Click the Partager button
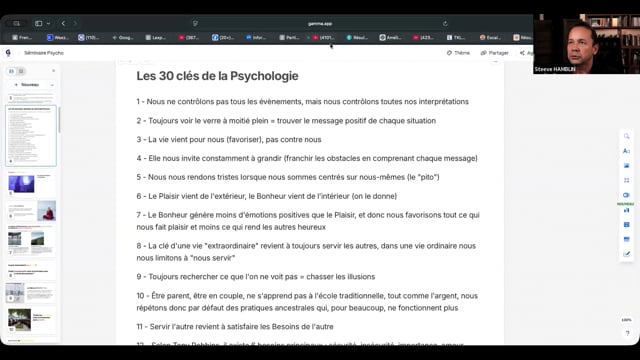The width and height of the screenshot is (640, 360). (x=494, y=53)
